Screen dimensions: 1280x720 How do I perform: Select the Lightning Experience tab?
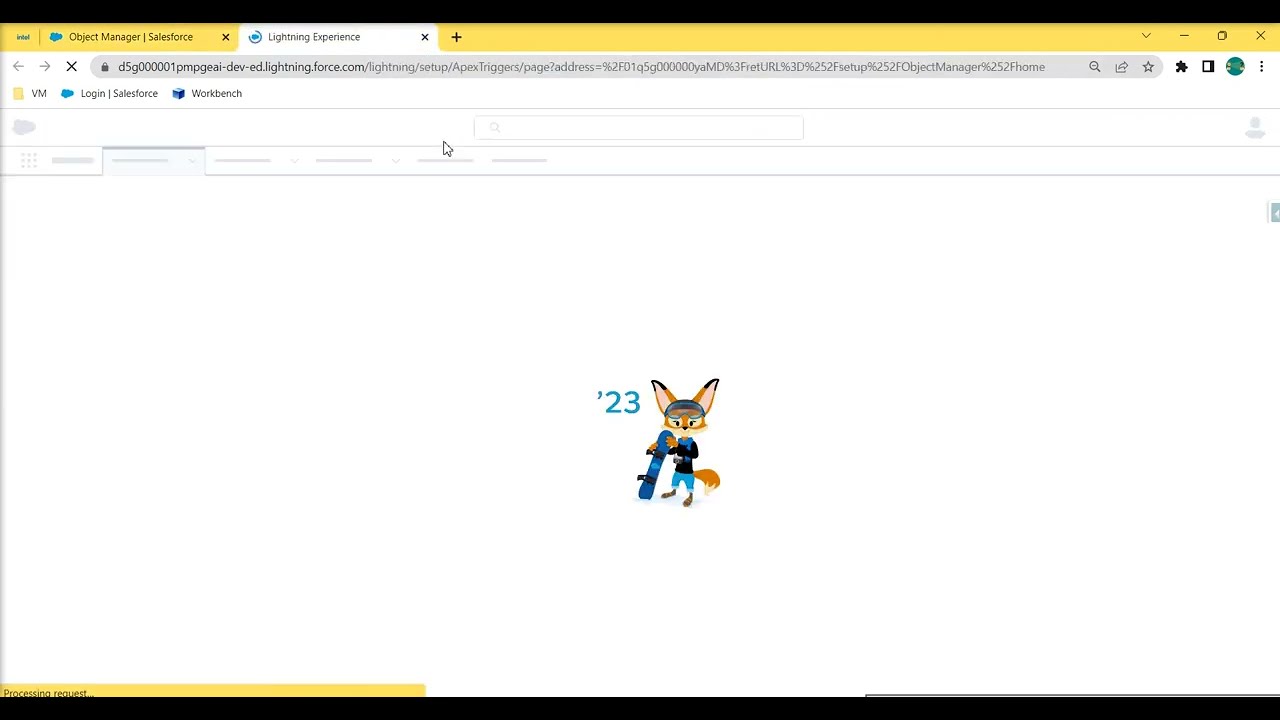click(x=338, y=37)
